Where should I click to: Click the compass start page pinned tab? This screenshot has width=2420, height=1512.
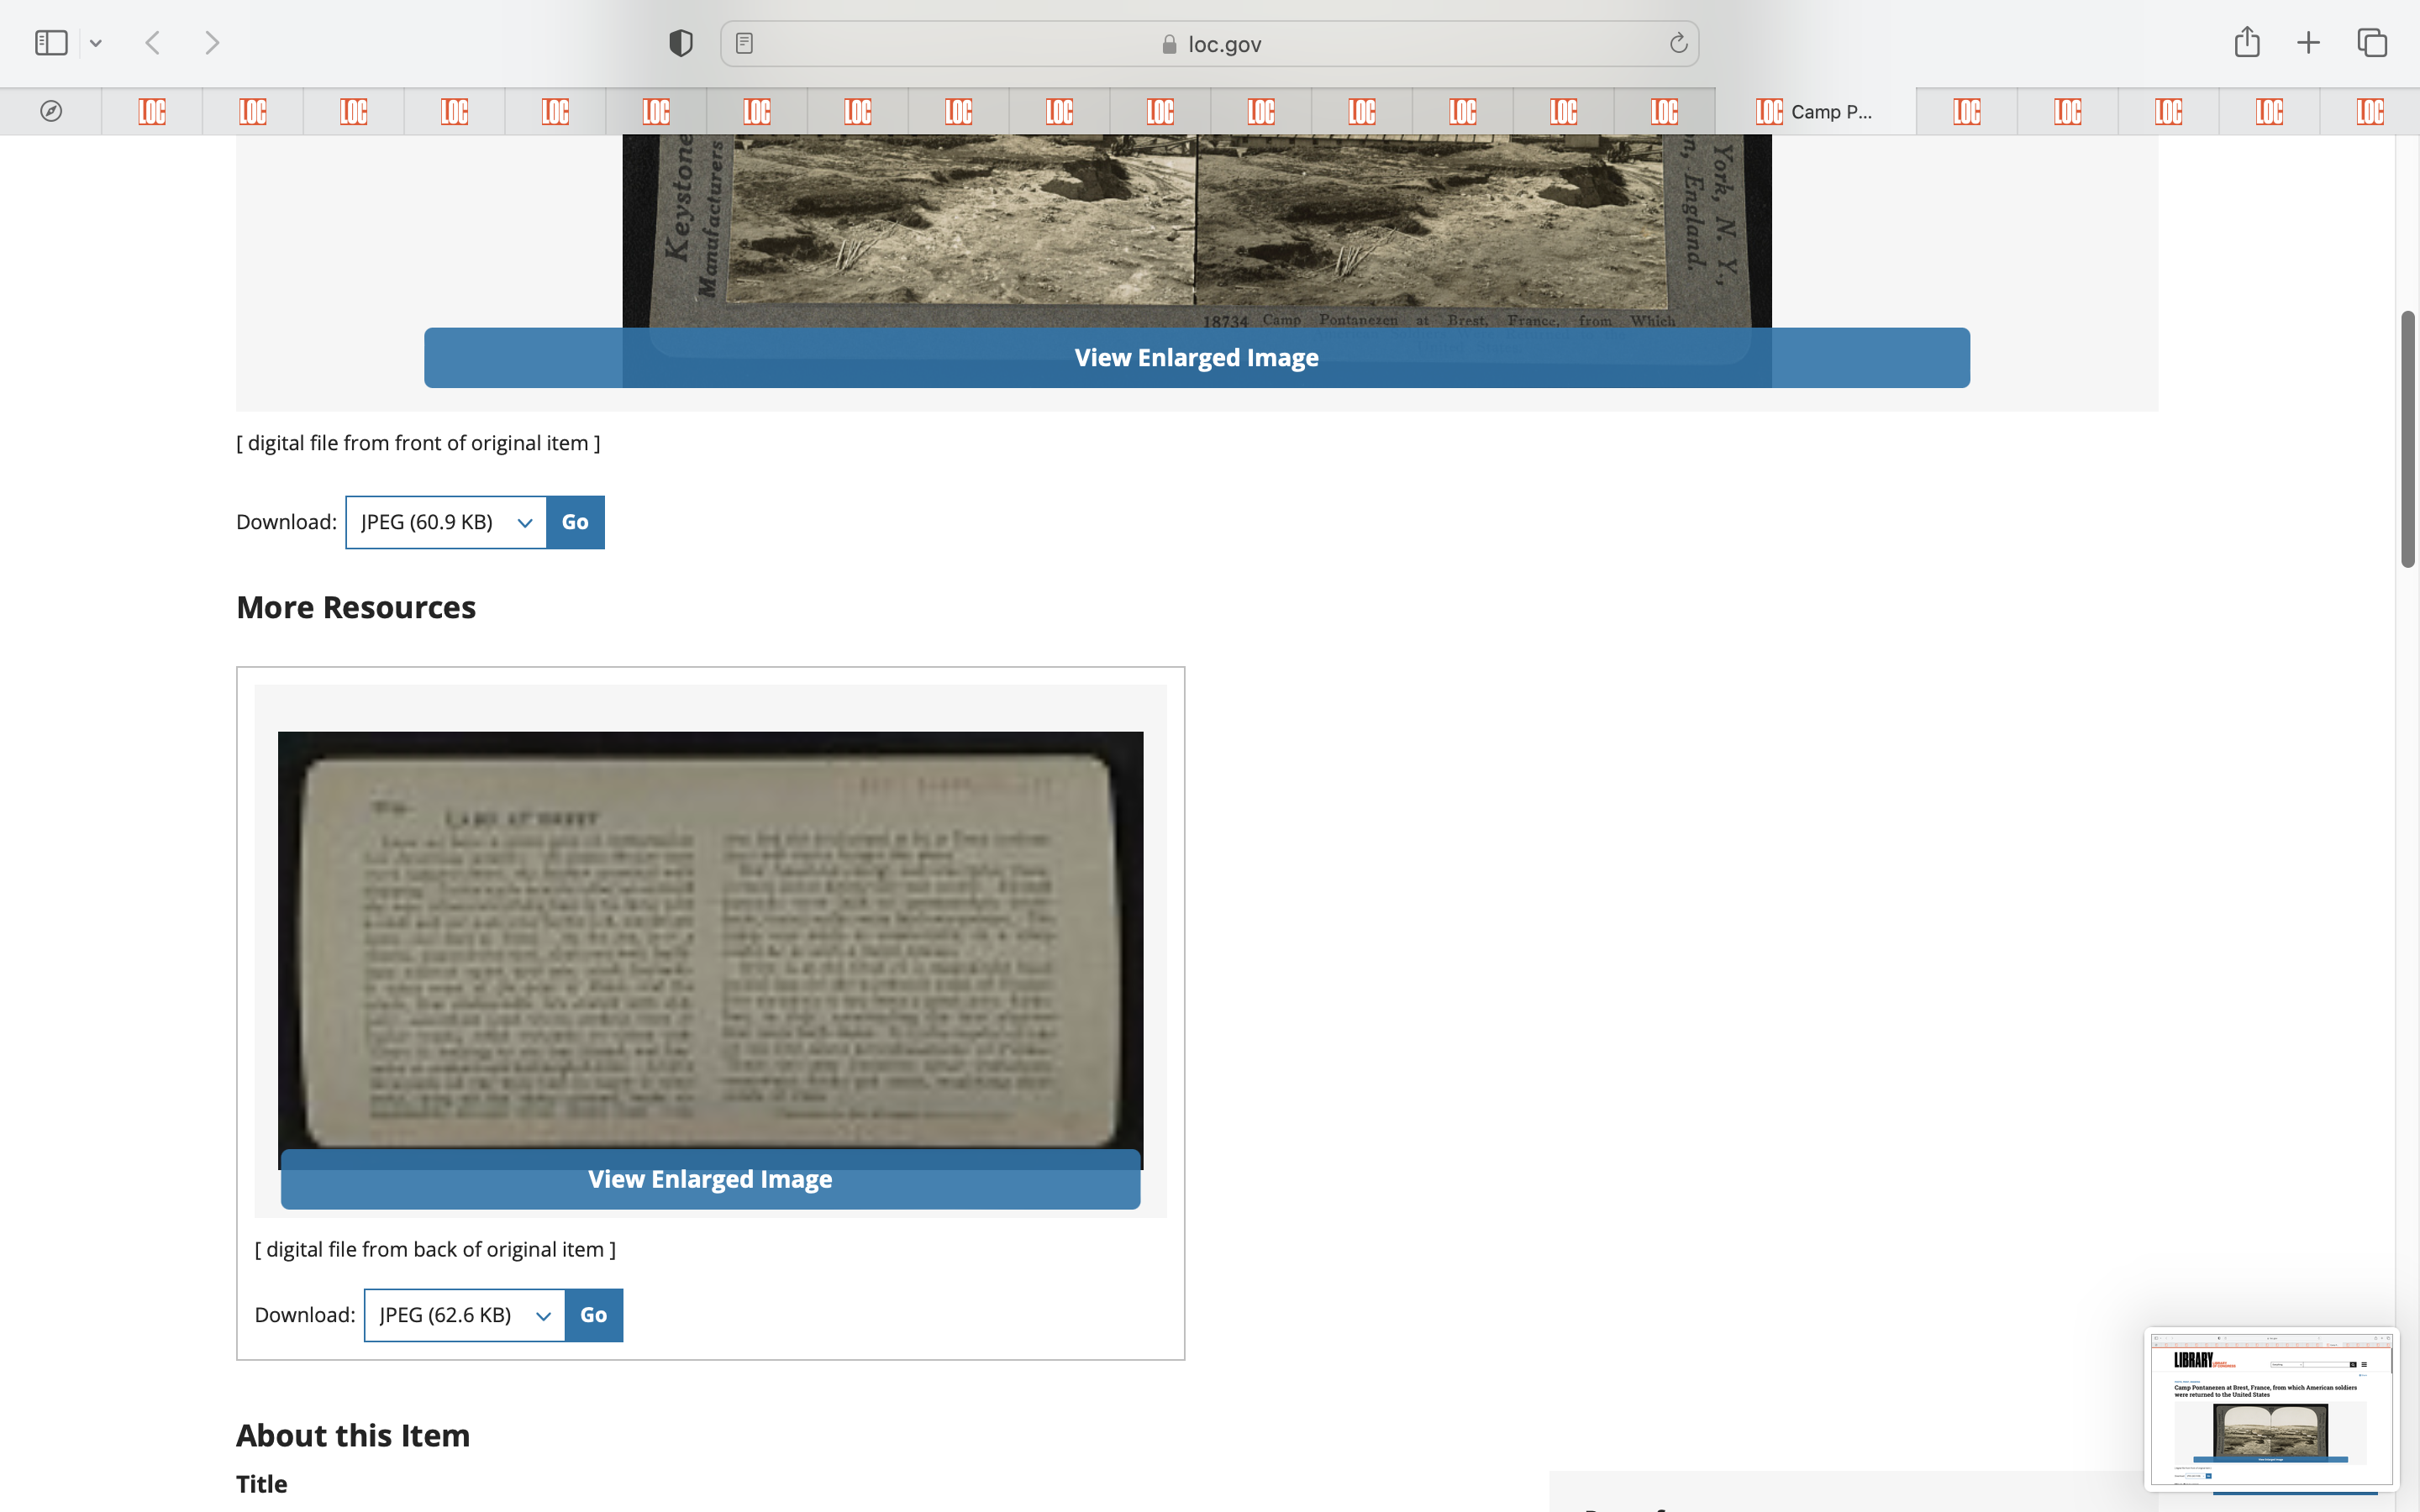click(51, 111)
